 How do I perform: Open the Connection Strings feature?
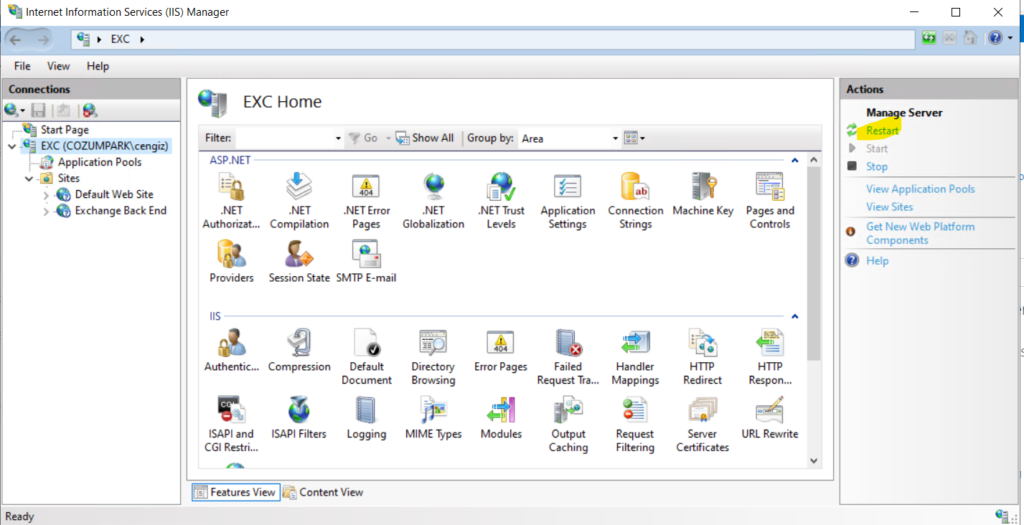pyautogui.click(x=635, y=201)
